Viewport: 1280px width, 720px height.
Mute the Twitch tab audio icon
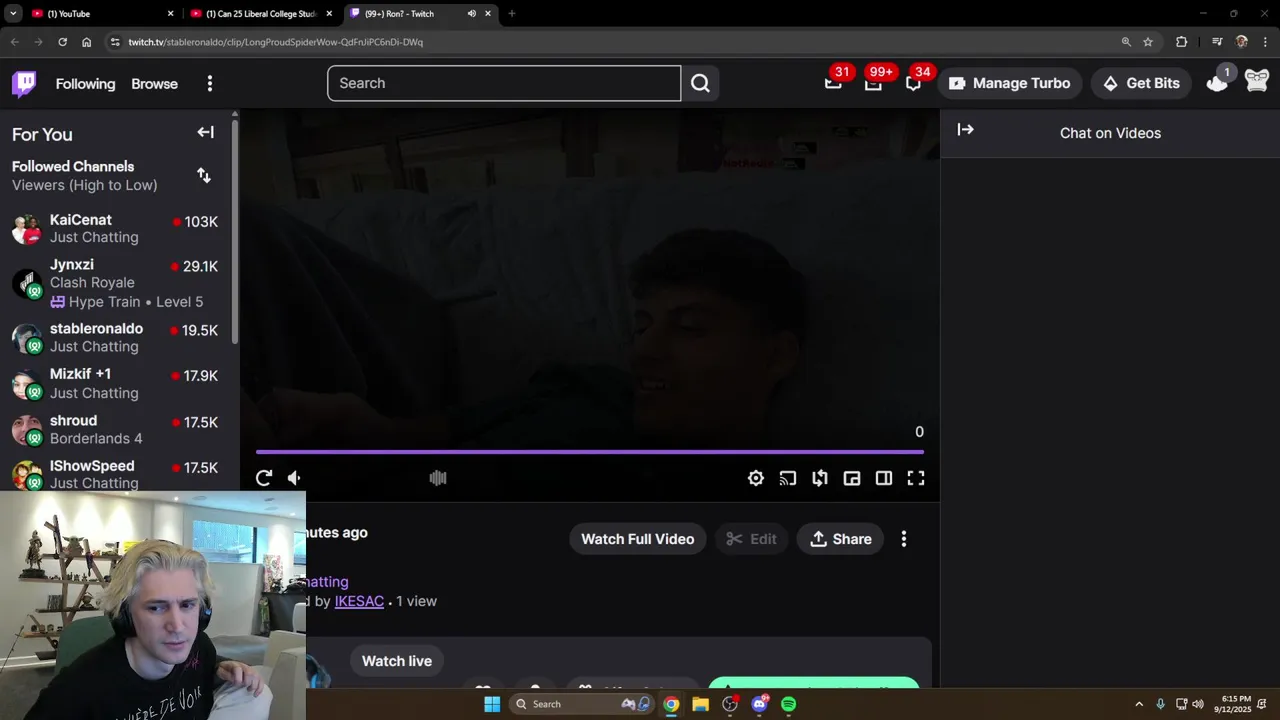point(471,13)
